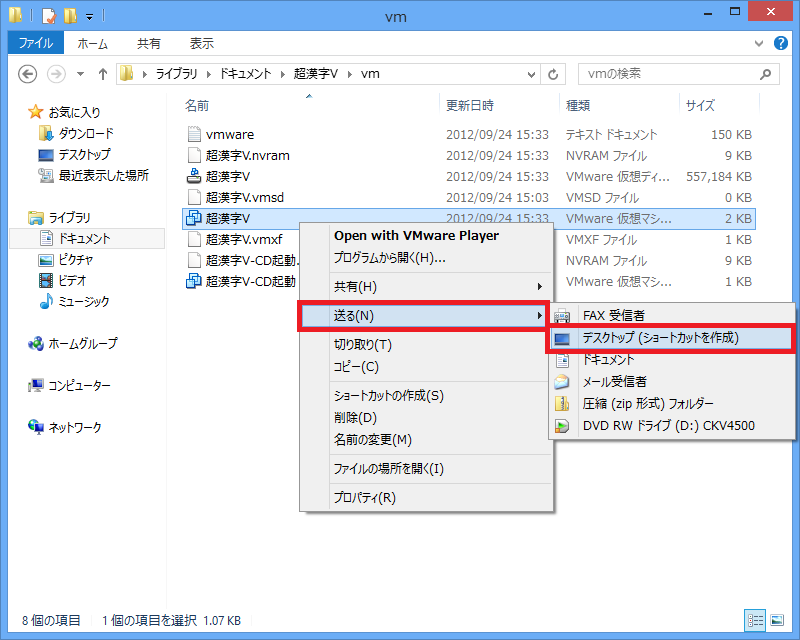Click the DVD RW drive icon in submenu

[563, 426]
